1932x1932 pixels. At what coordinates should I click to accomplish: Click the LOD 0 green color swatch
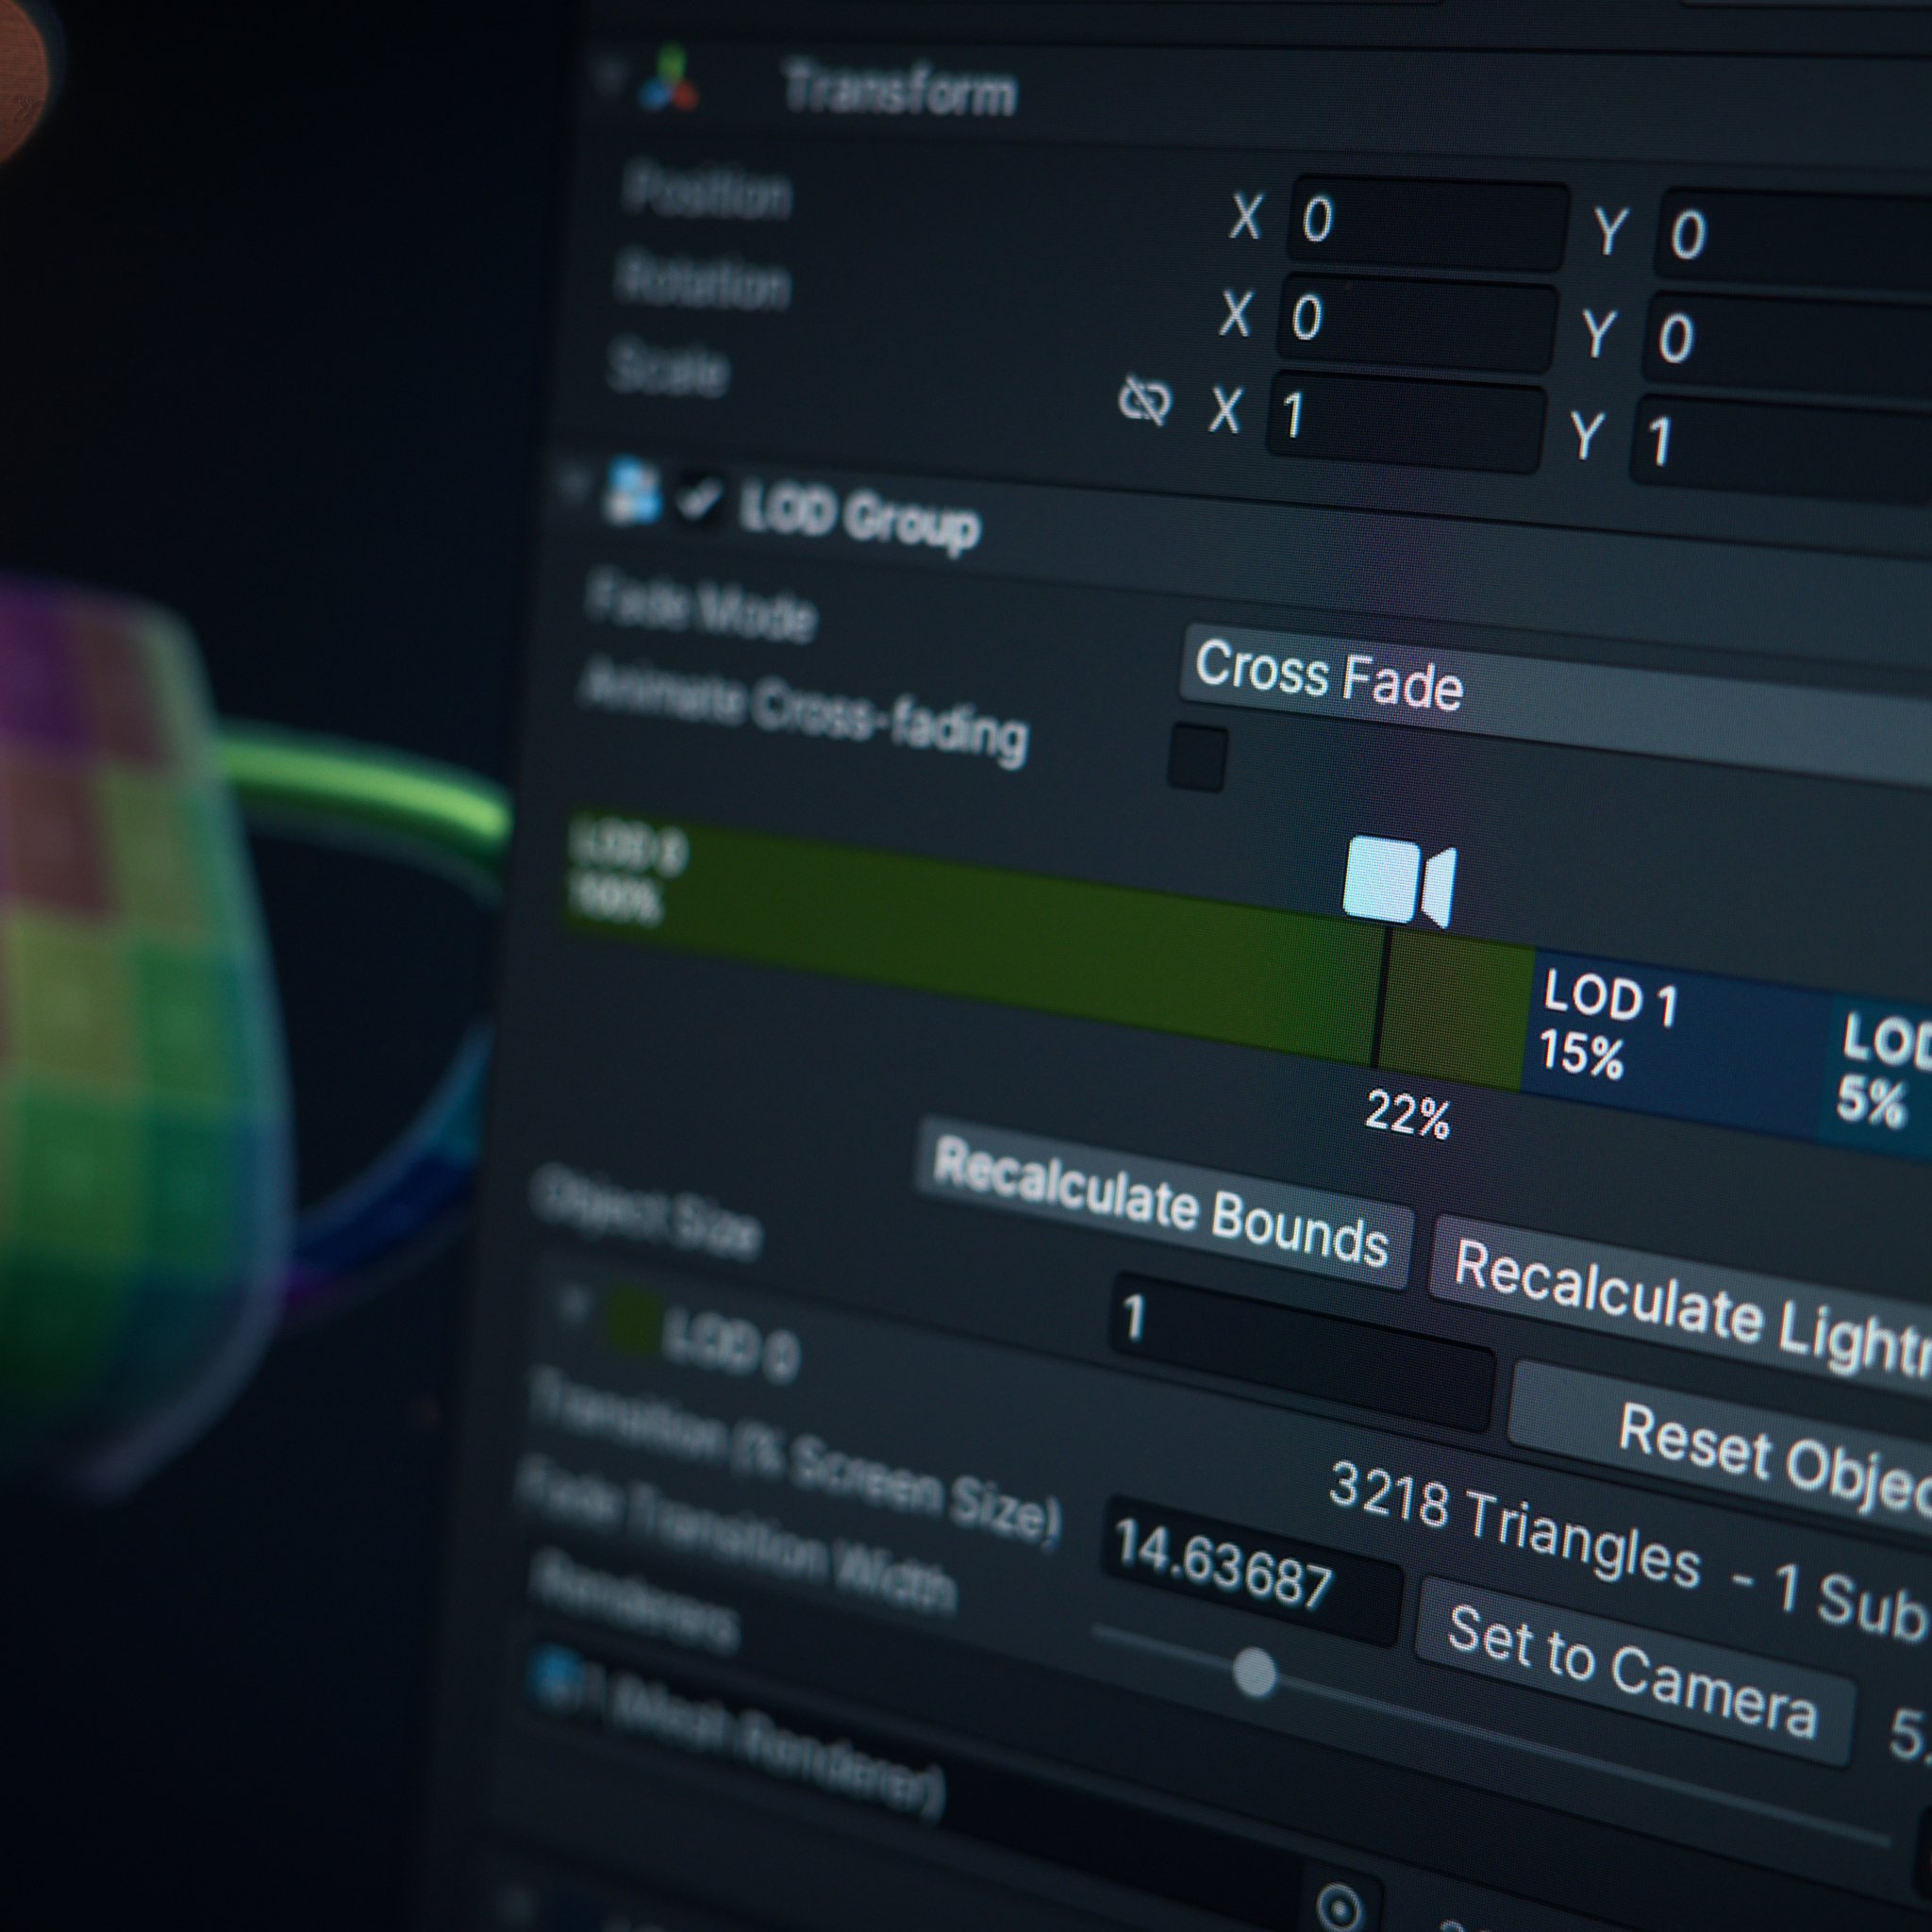635,1323
